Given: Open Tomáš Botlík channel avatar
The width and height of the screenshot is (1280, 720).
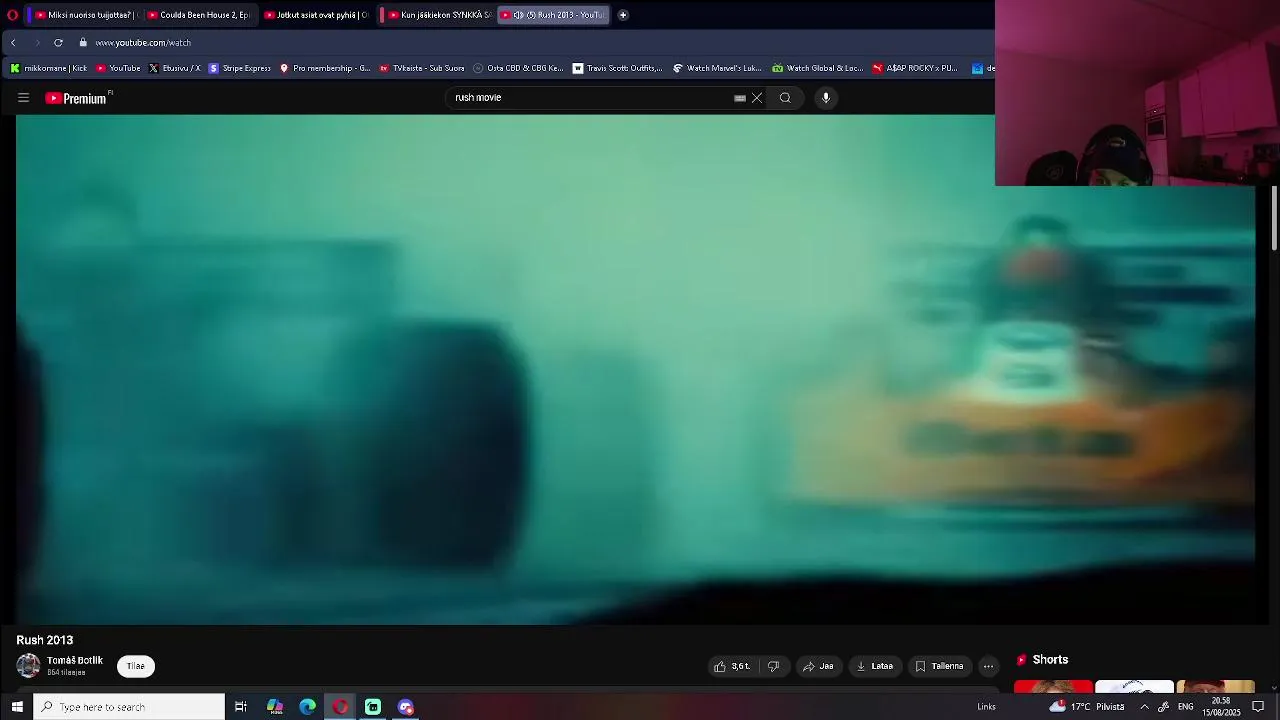Looking at the screenshot, I should pos(28,666).
